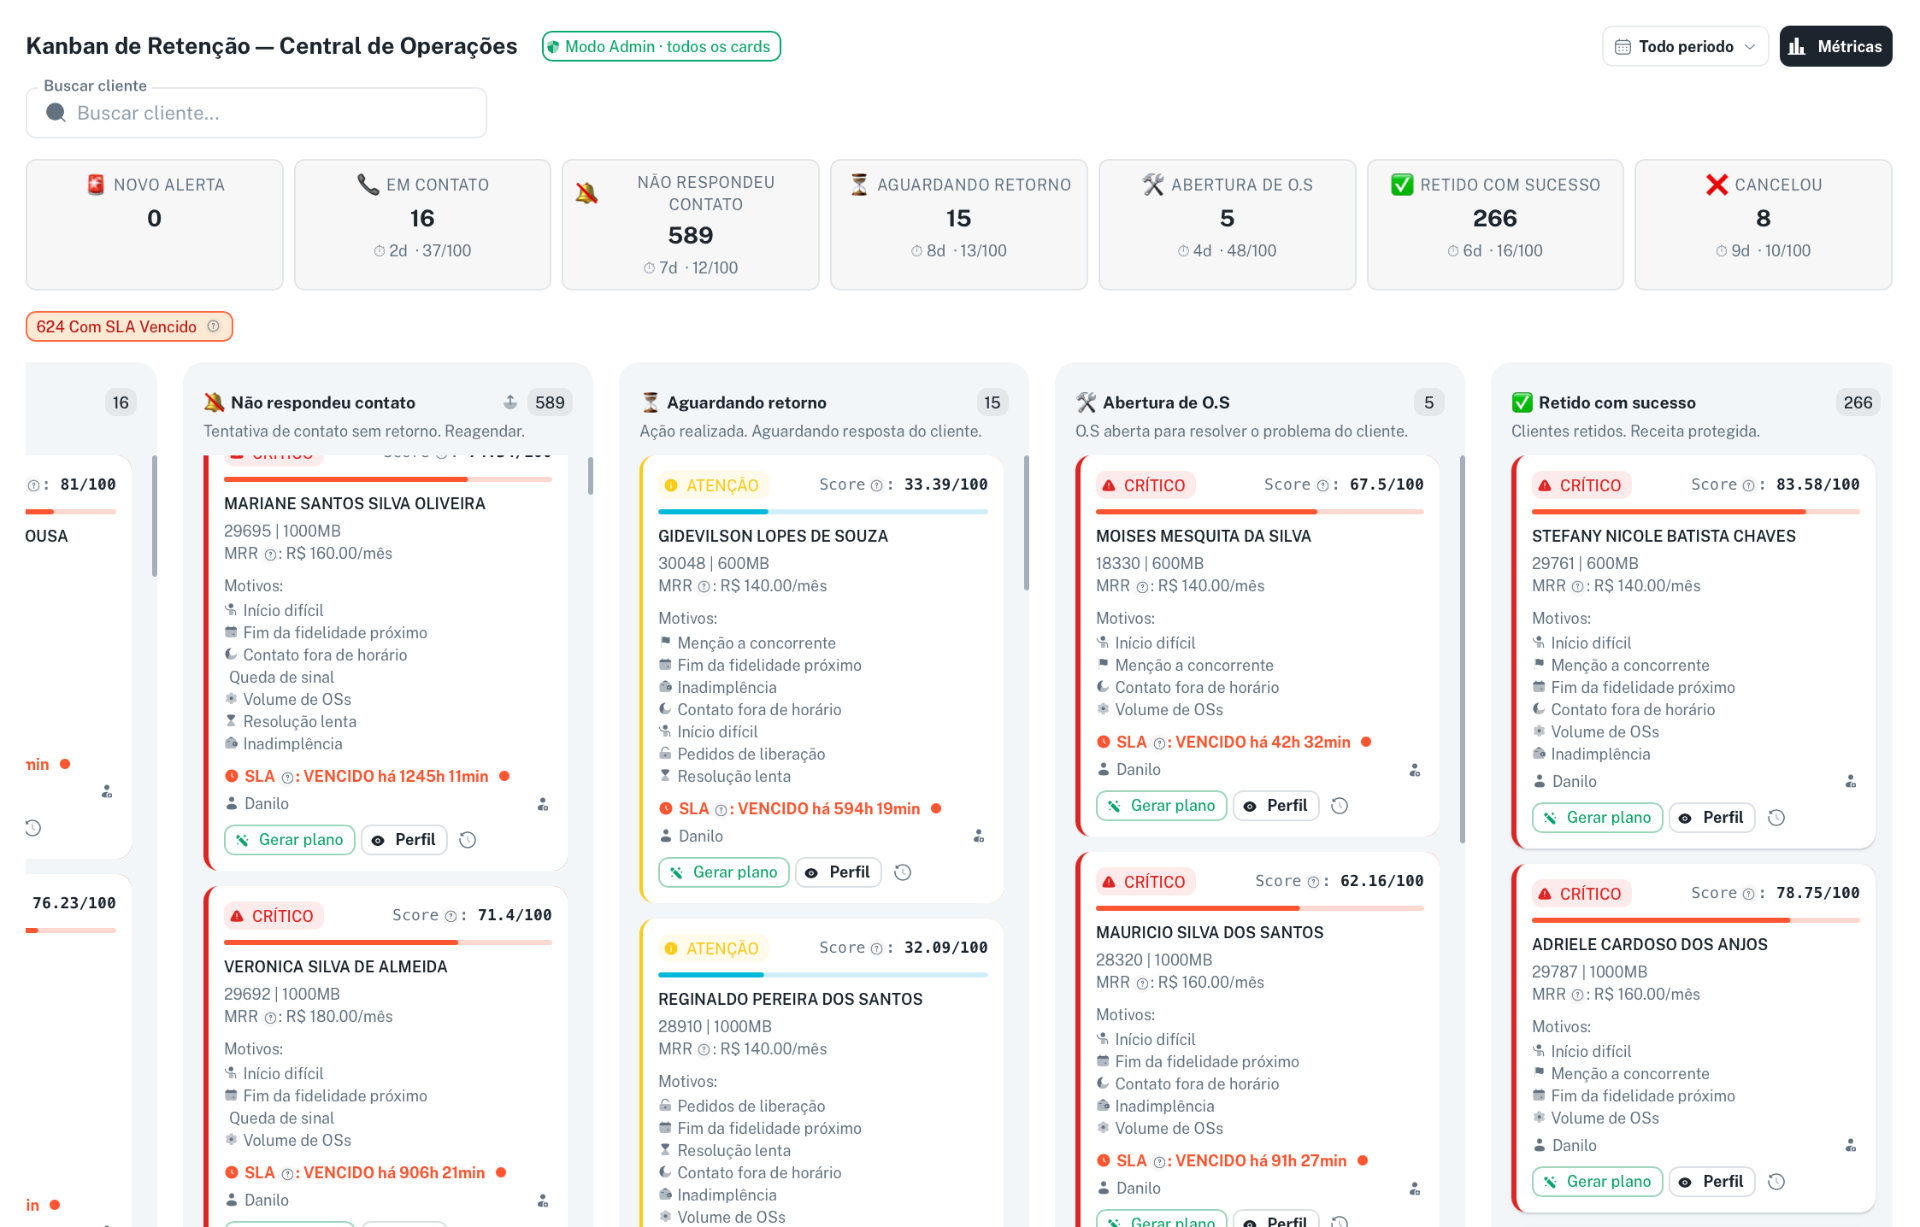The width and height of the screenshot is (1920, 1227).
Task: Click the CRÍTICO badge on Mauricio Silva card
Action: tap(1145, 882)
